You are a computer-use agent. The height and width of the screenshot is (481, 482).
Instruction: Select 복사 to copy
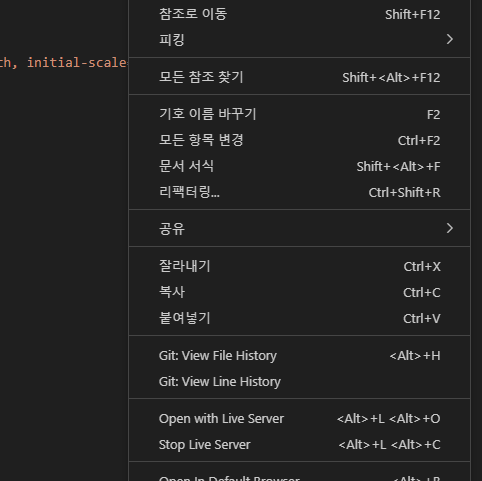tap(299, 292)
